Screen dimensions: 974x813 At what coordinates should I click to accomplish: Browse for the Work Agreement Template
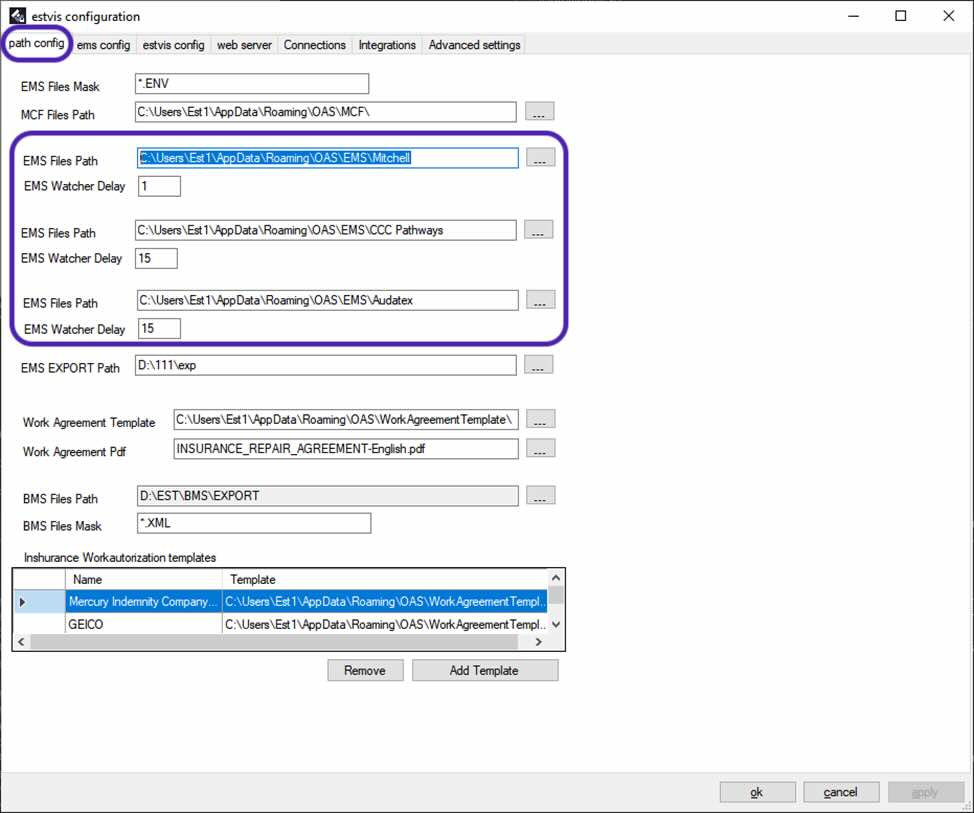pyautogui.click(x=540, y=419)
